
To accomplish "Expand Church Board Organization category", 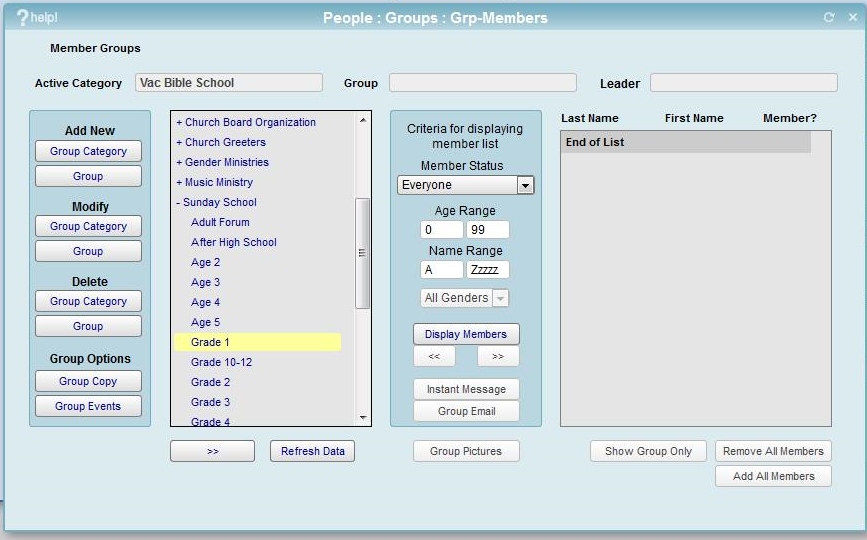I will [x=246, y=122].
